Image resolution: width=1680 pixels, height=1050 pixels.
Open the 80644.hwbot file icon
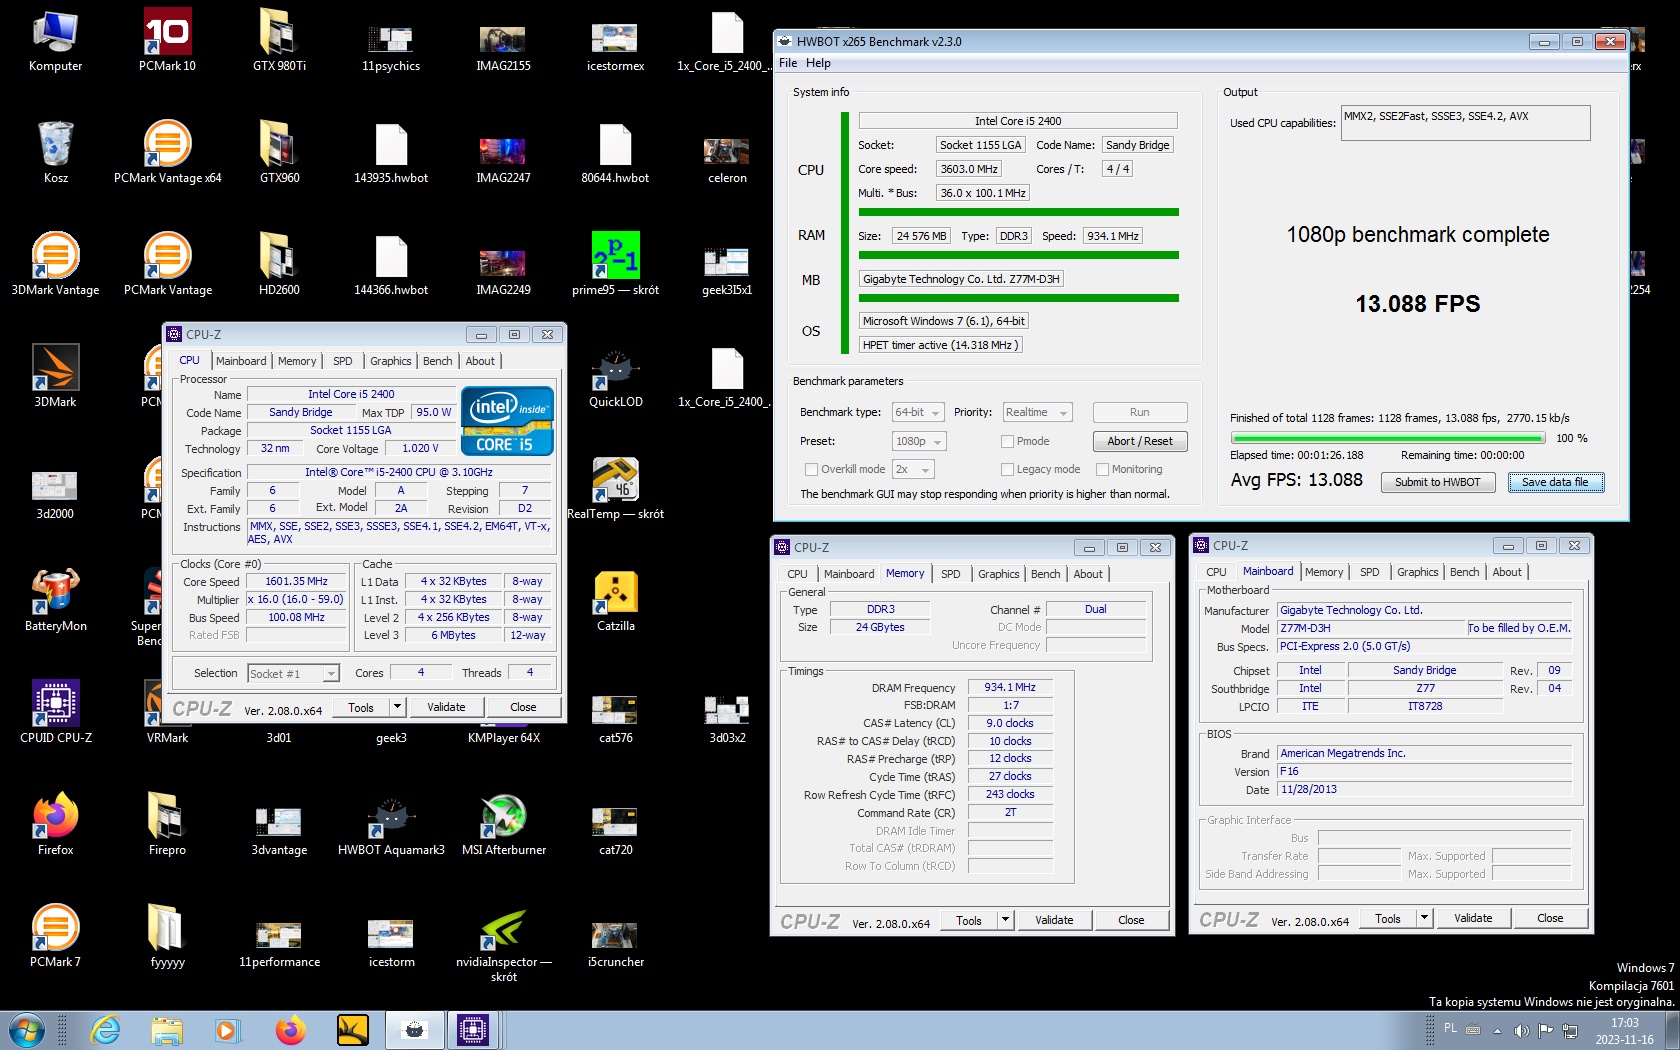coord(615,153)
